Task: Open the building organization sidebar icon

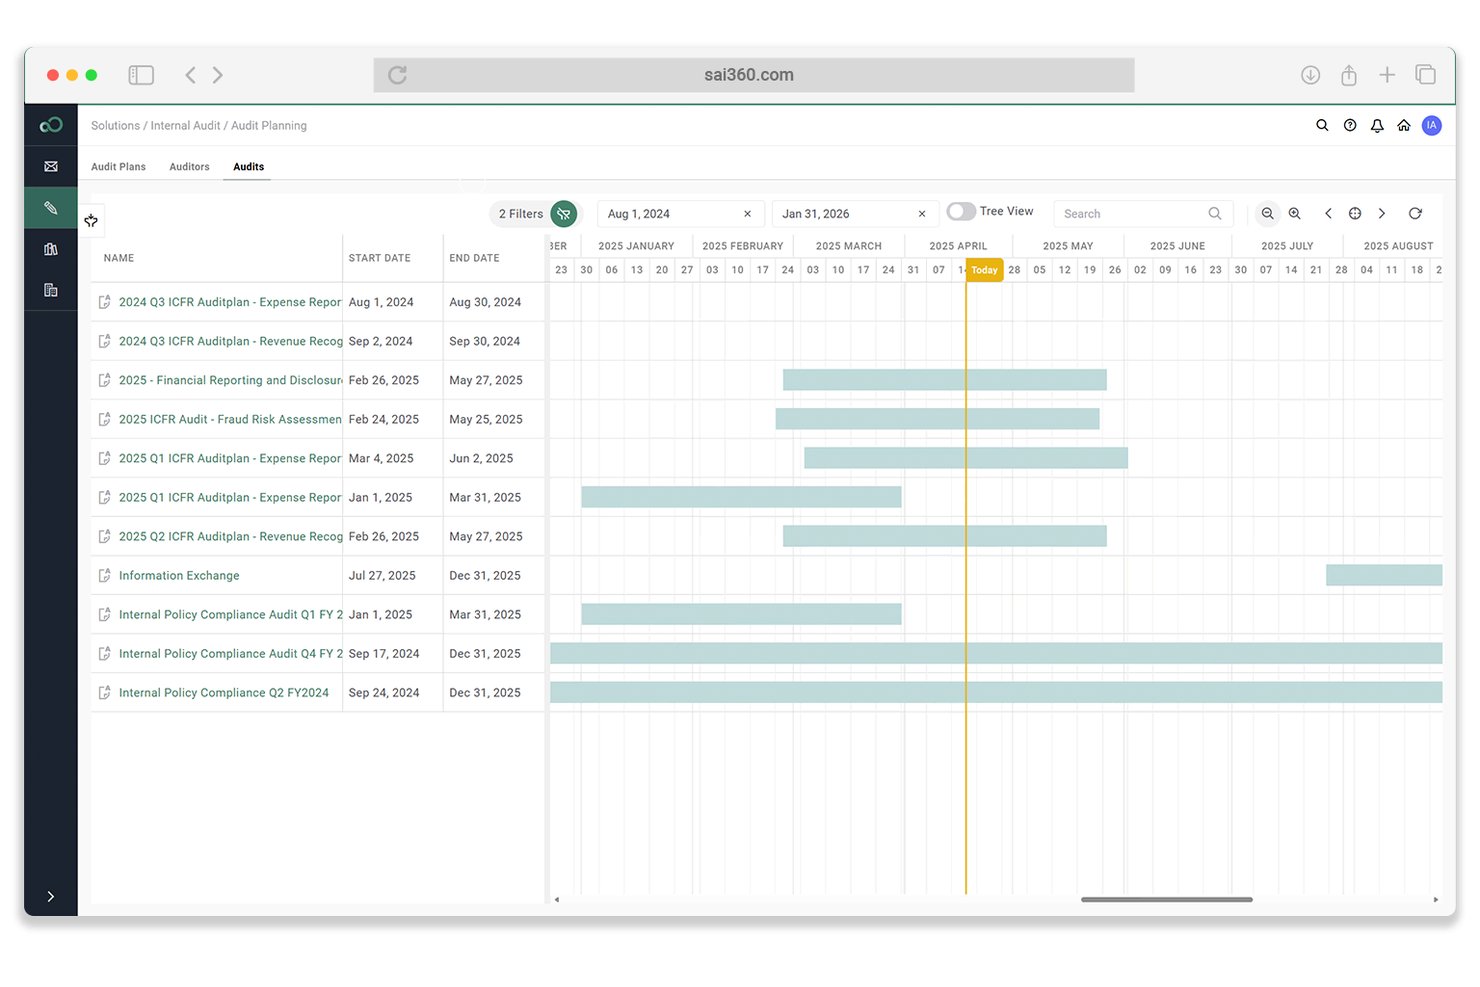Action: pos(51,290)
